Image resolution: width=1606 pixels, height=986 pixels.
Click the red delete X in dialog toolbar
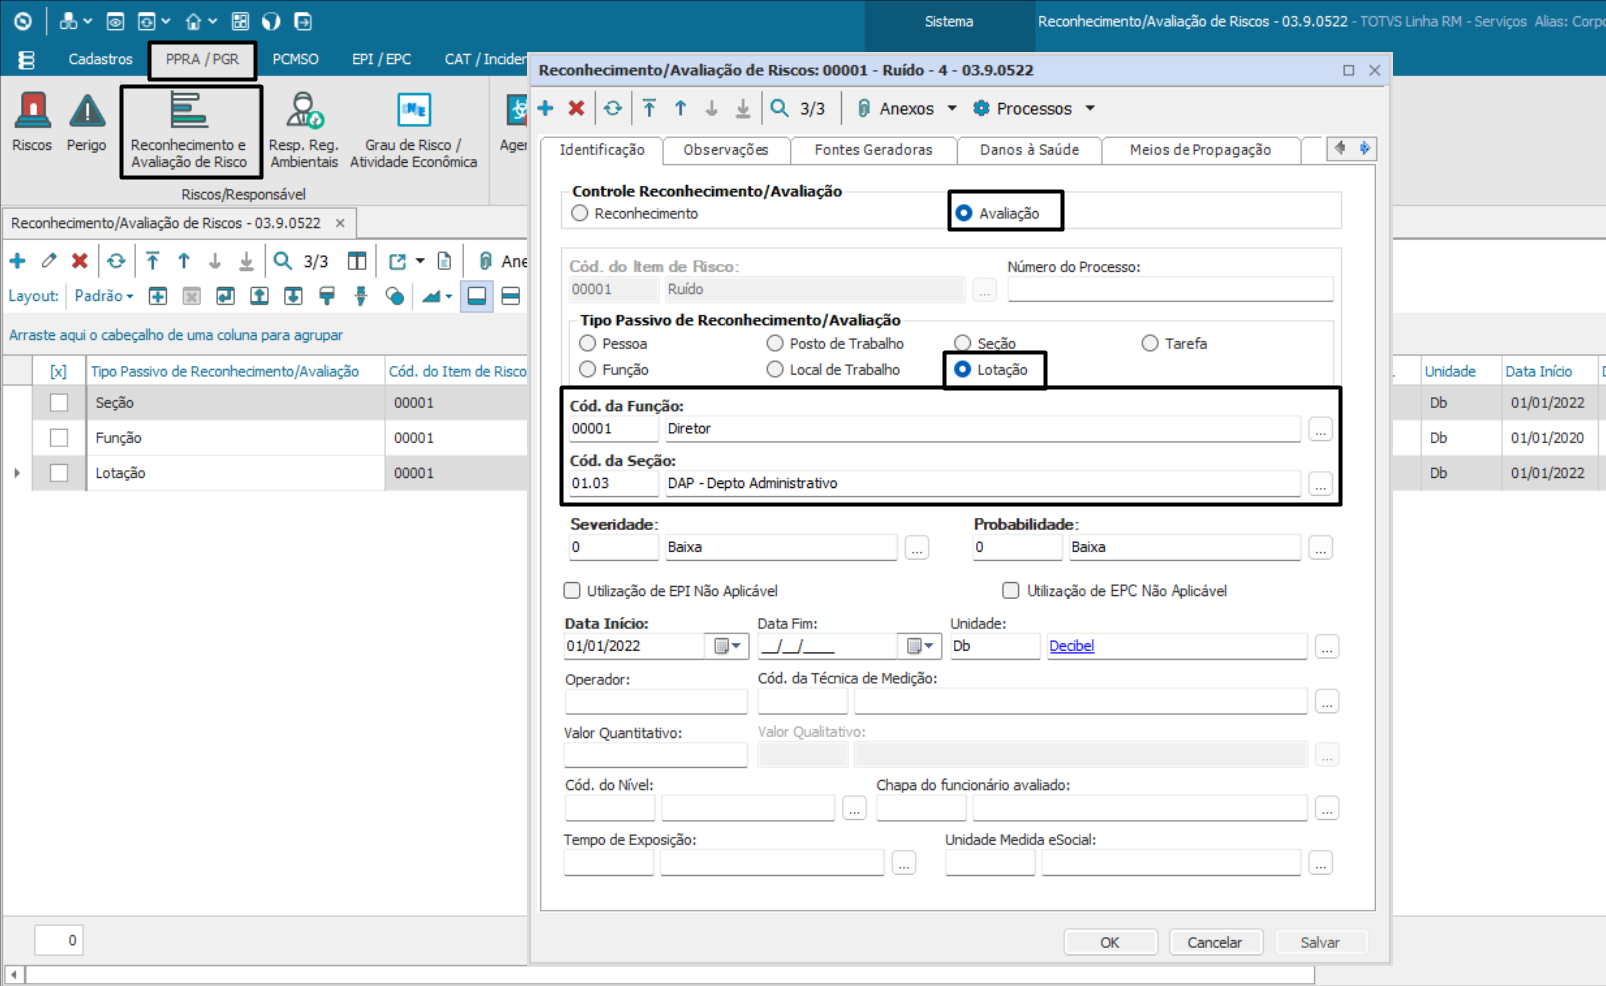[576, 108]
